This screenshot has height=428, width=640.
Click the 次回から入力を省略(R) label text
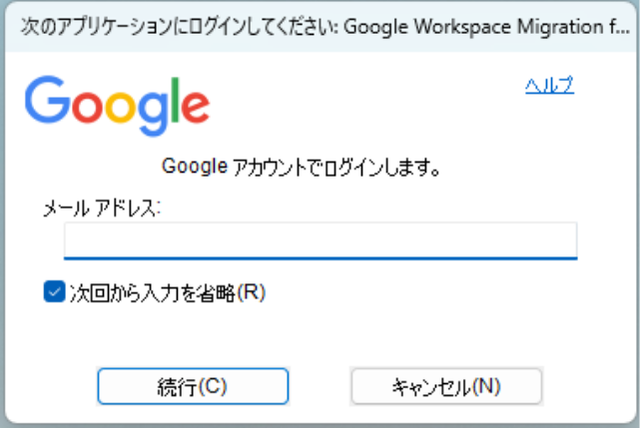click(168, 293)
